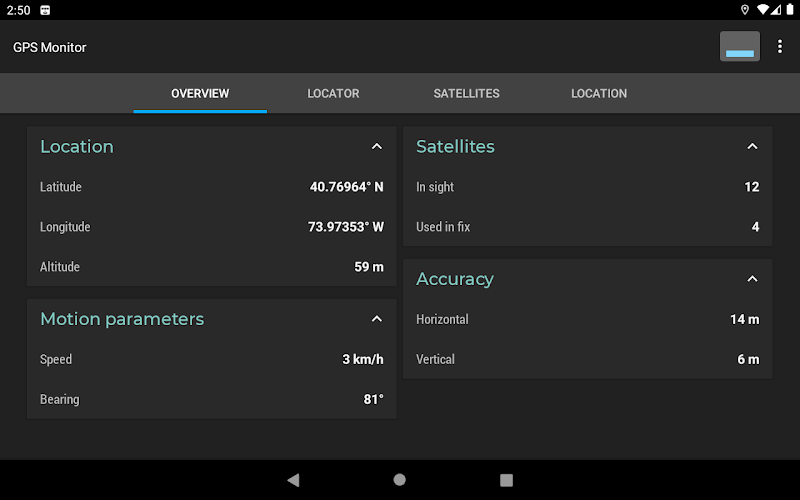800x500 pixels.
Task: Tap the Wi-Fi status bar icon
Action: point(763,10)
